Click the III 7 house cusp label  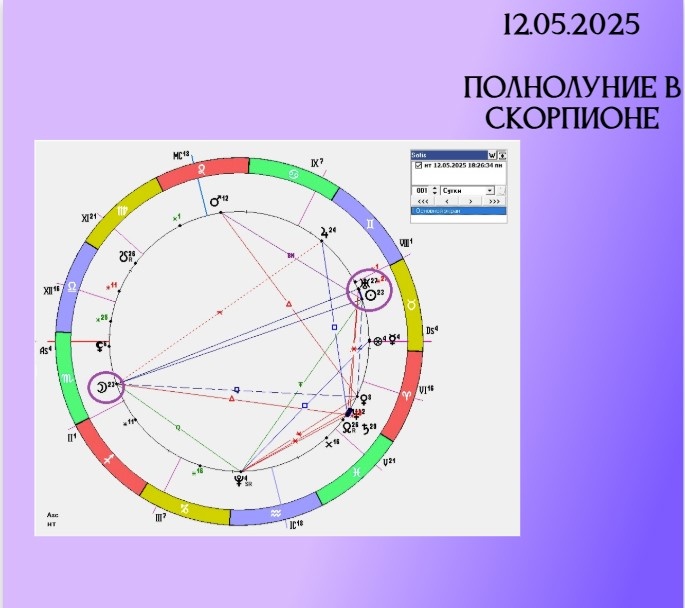[160, 518]
